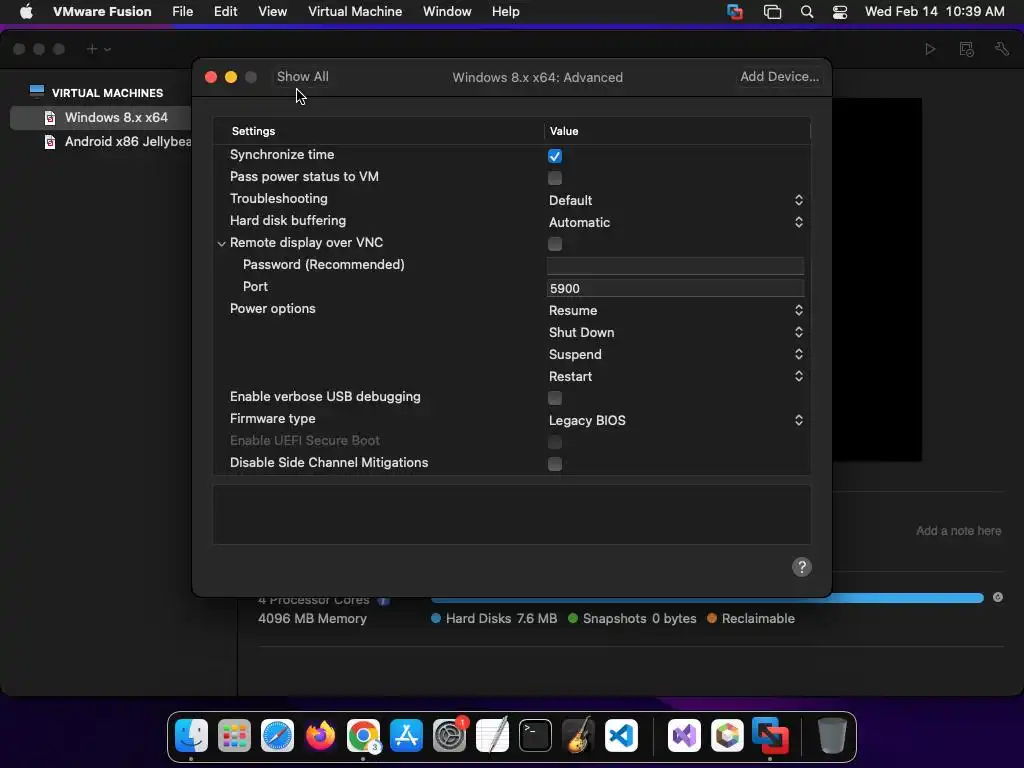Viewport: 1024px width, 768px height.
Task: Toggle Disable Side Channel Mitigations checkbox
Action: point(554,464)
